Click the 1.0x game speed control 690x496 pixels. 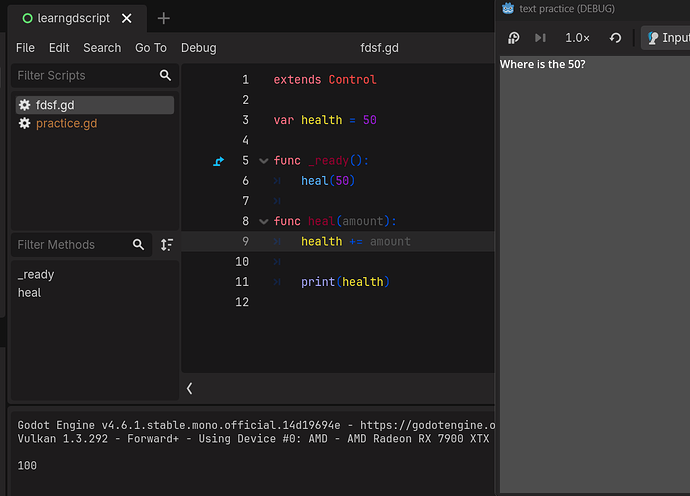(577, 38)
